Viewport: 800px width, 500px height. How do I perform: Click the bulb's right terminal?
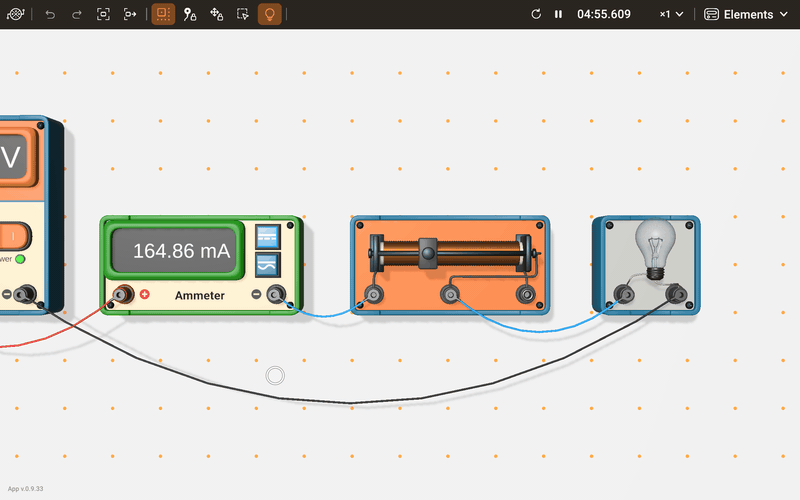point(676,294)
